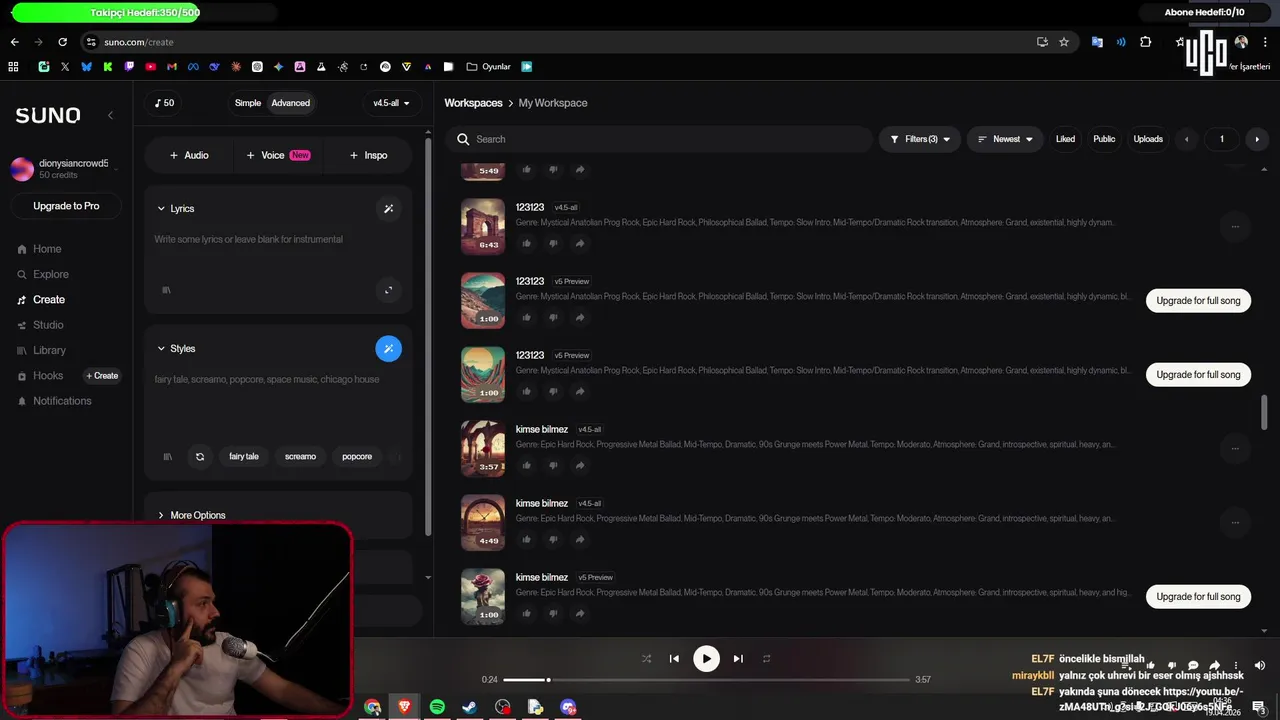Switch to Advanced creation mode
The image size is (1280, 720).
(291, 103)
